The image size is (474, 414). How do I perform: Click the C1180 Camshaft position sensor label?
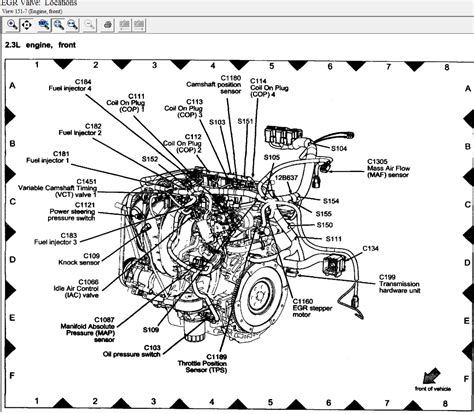pos(214,84)
